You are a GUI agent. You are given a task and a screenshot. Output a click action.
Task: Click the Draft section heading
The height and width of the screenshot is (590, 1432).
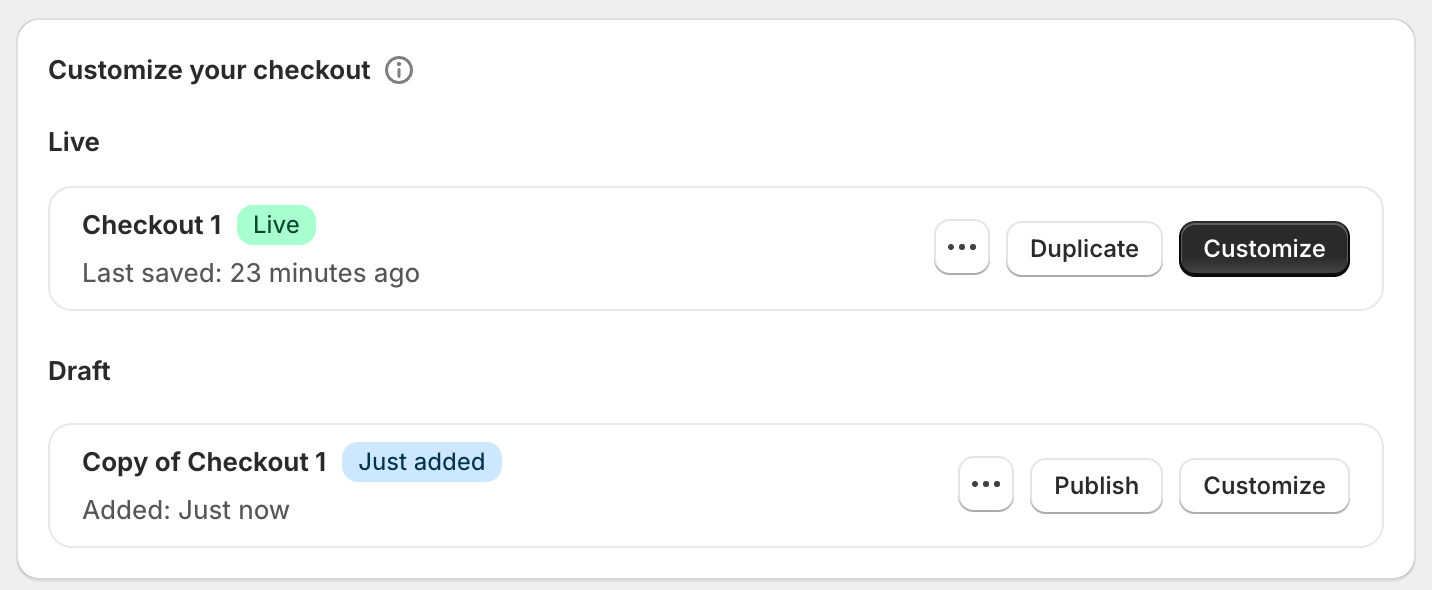click(x=79, y=370)
